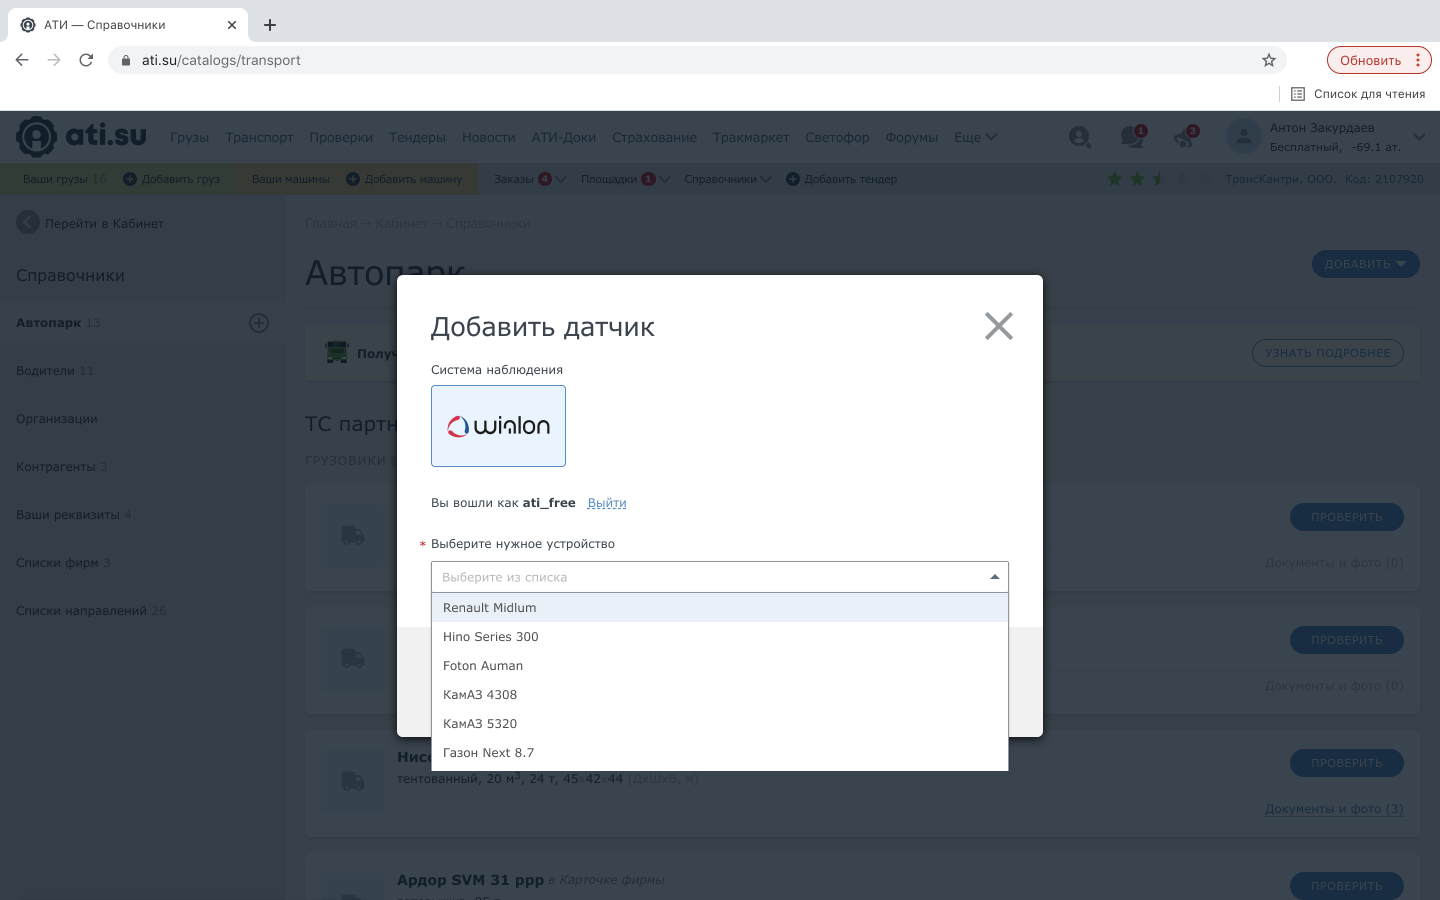
Task: Open the device selection combo box
Action: click(719, 577)
